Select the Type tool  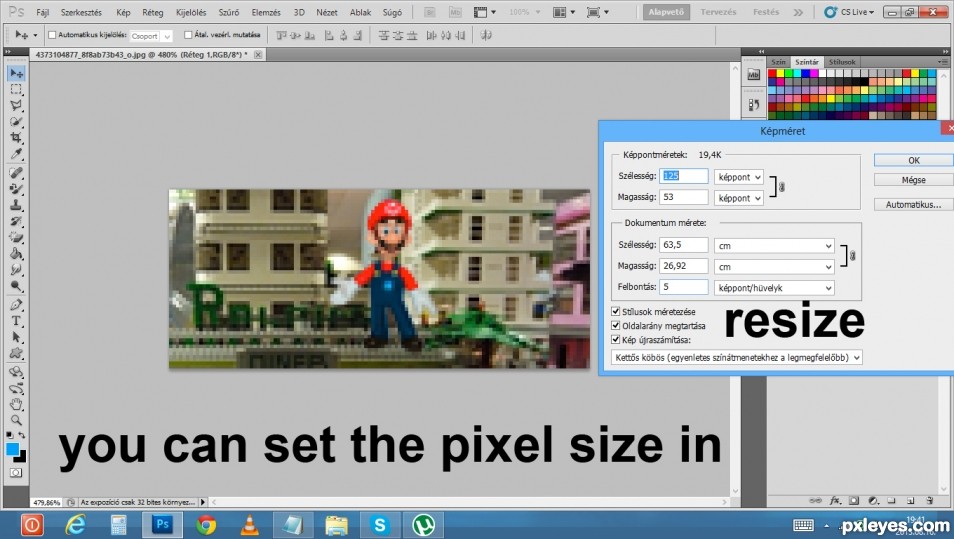(x=16, y=321)
